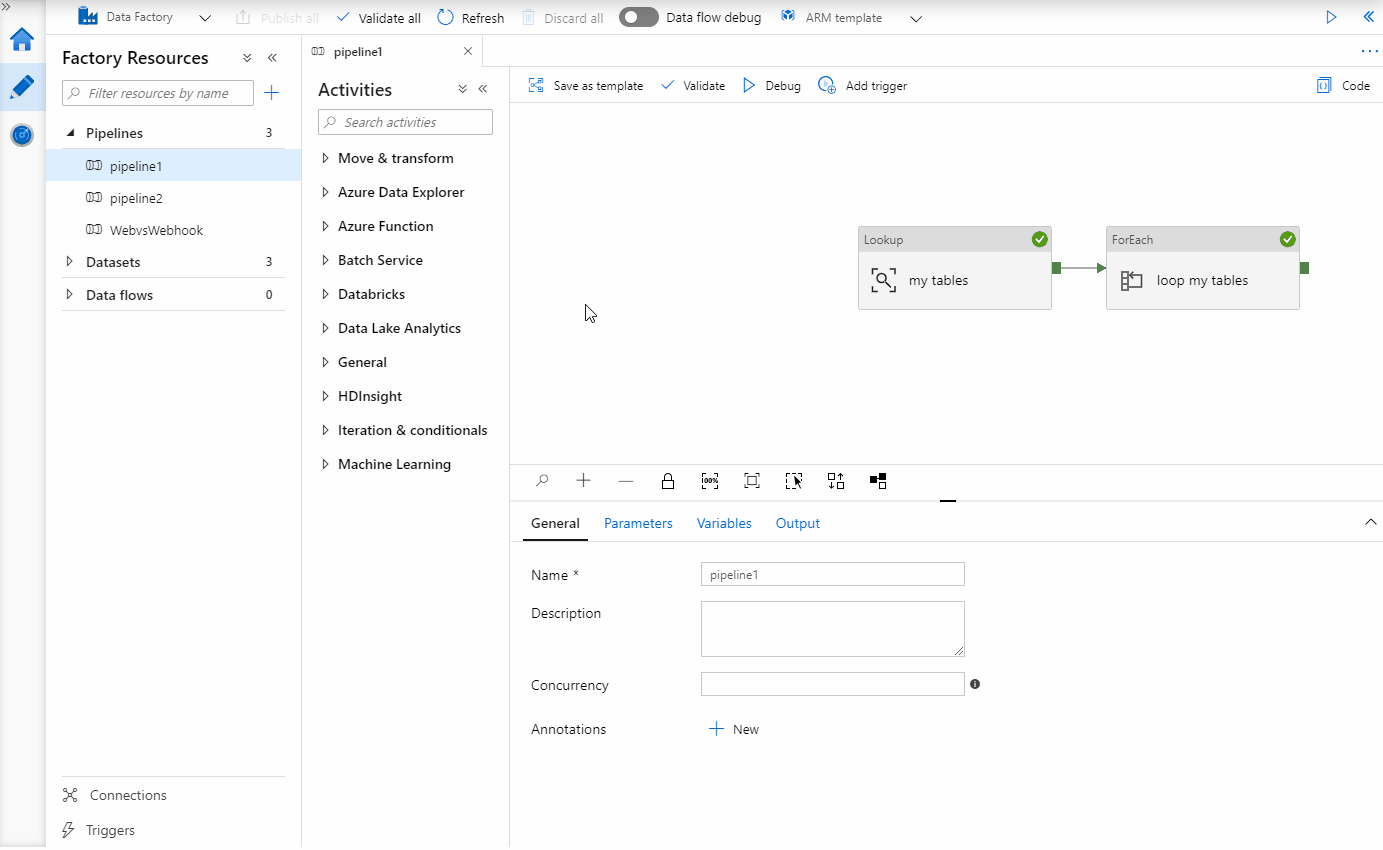This screenshot has height=850, width=1383.
Task: Zoom in on the pipeline canvas
Action: click(x=583, y=481)
